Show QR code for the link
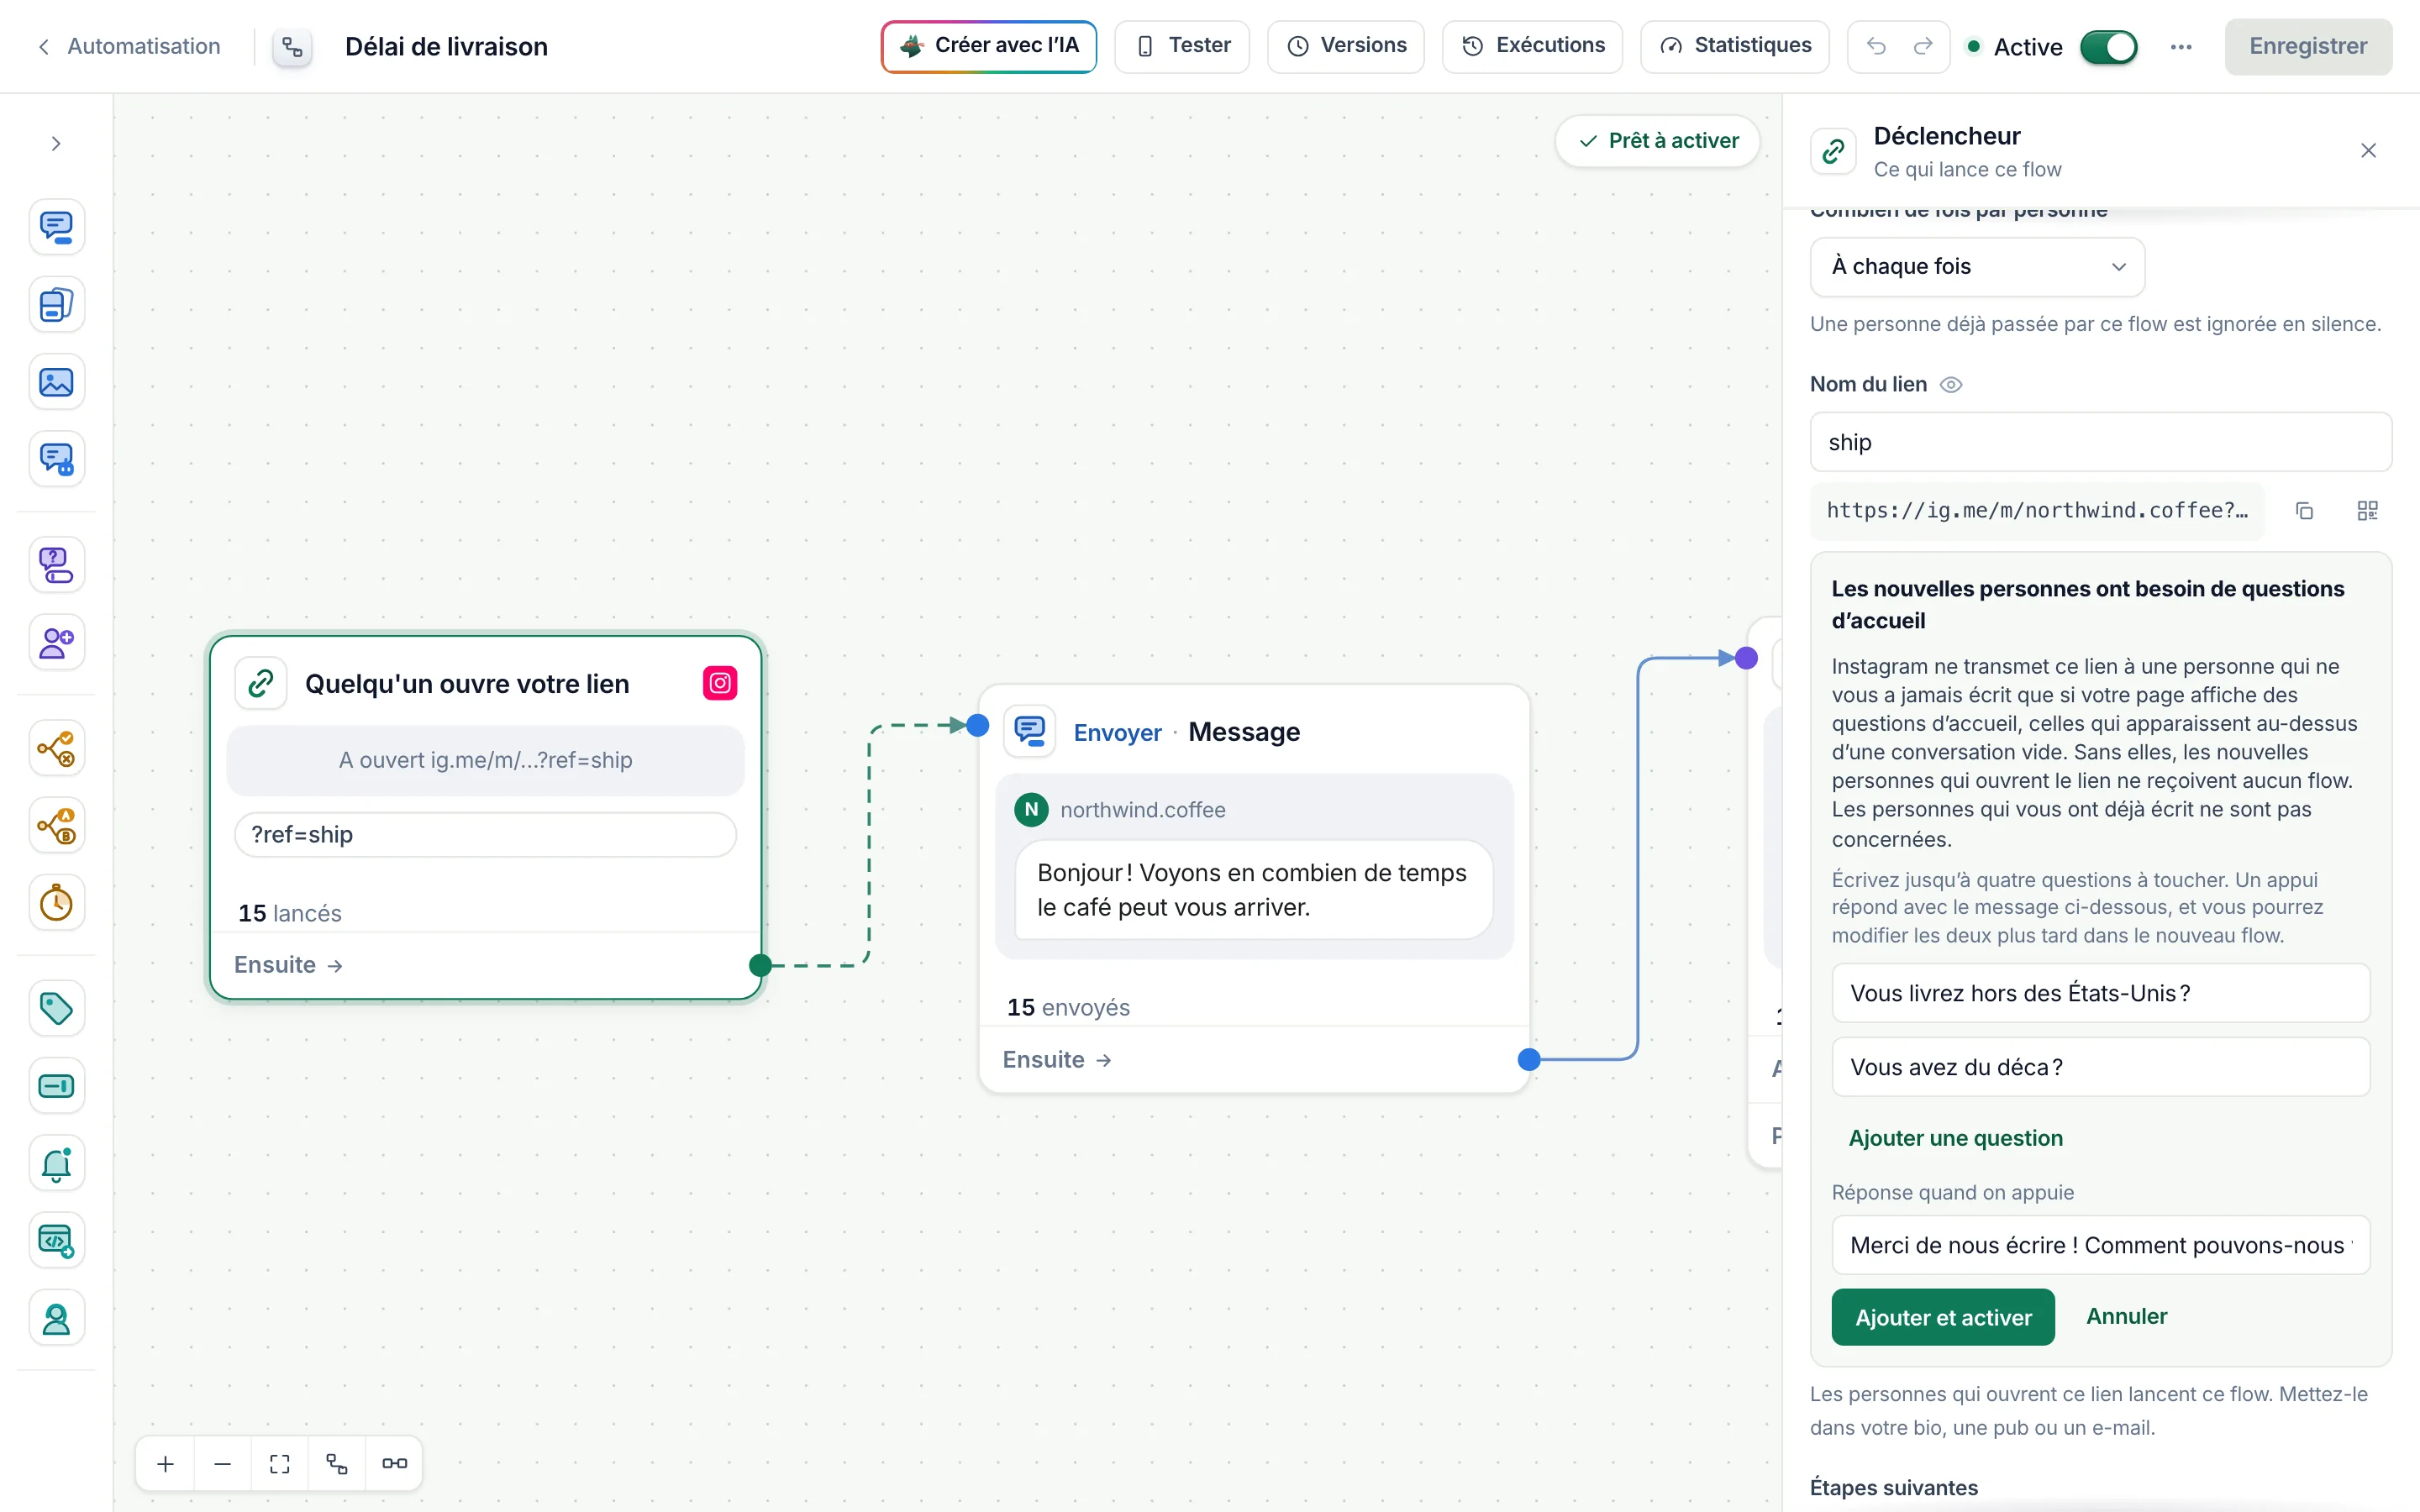Image resolution: width=2420 pixels, height=1512 pixels. (2367, 511)
